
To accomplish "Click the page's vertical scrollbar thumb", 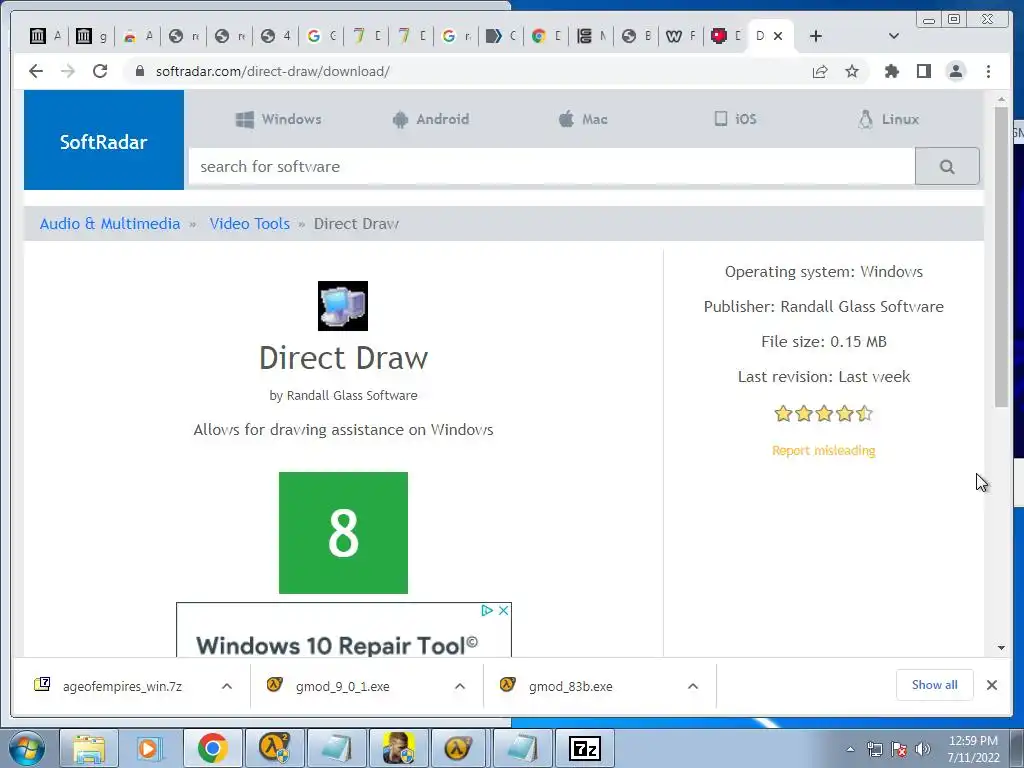I will [x=1001, y=257].
